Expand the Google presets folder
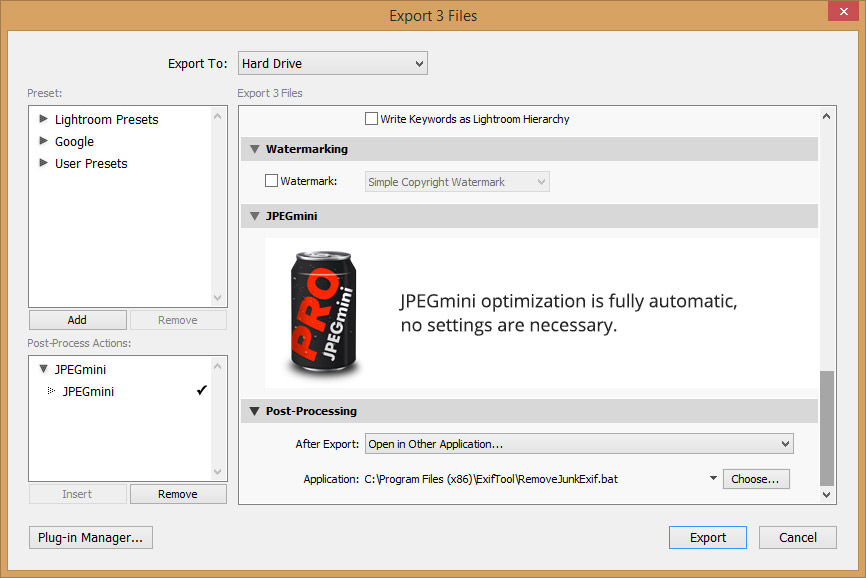The image size is (866, 578). click(44, 141)
